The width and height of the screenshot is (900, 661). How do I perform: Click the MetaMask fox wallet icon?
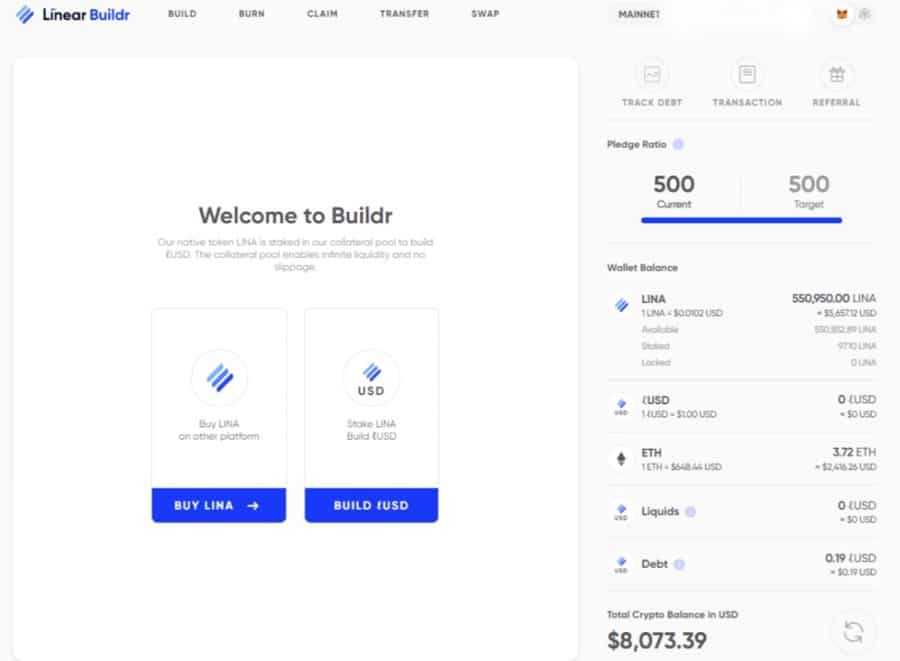[x=842, y=15]
